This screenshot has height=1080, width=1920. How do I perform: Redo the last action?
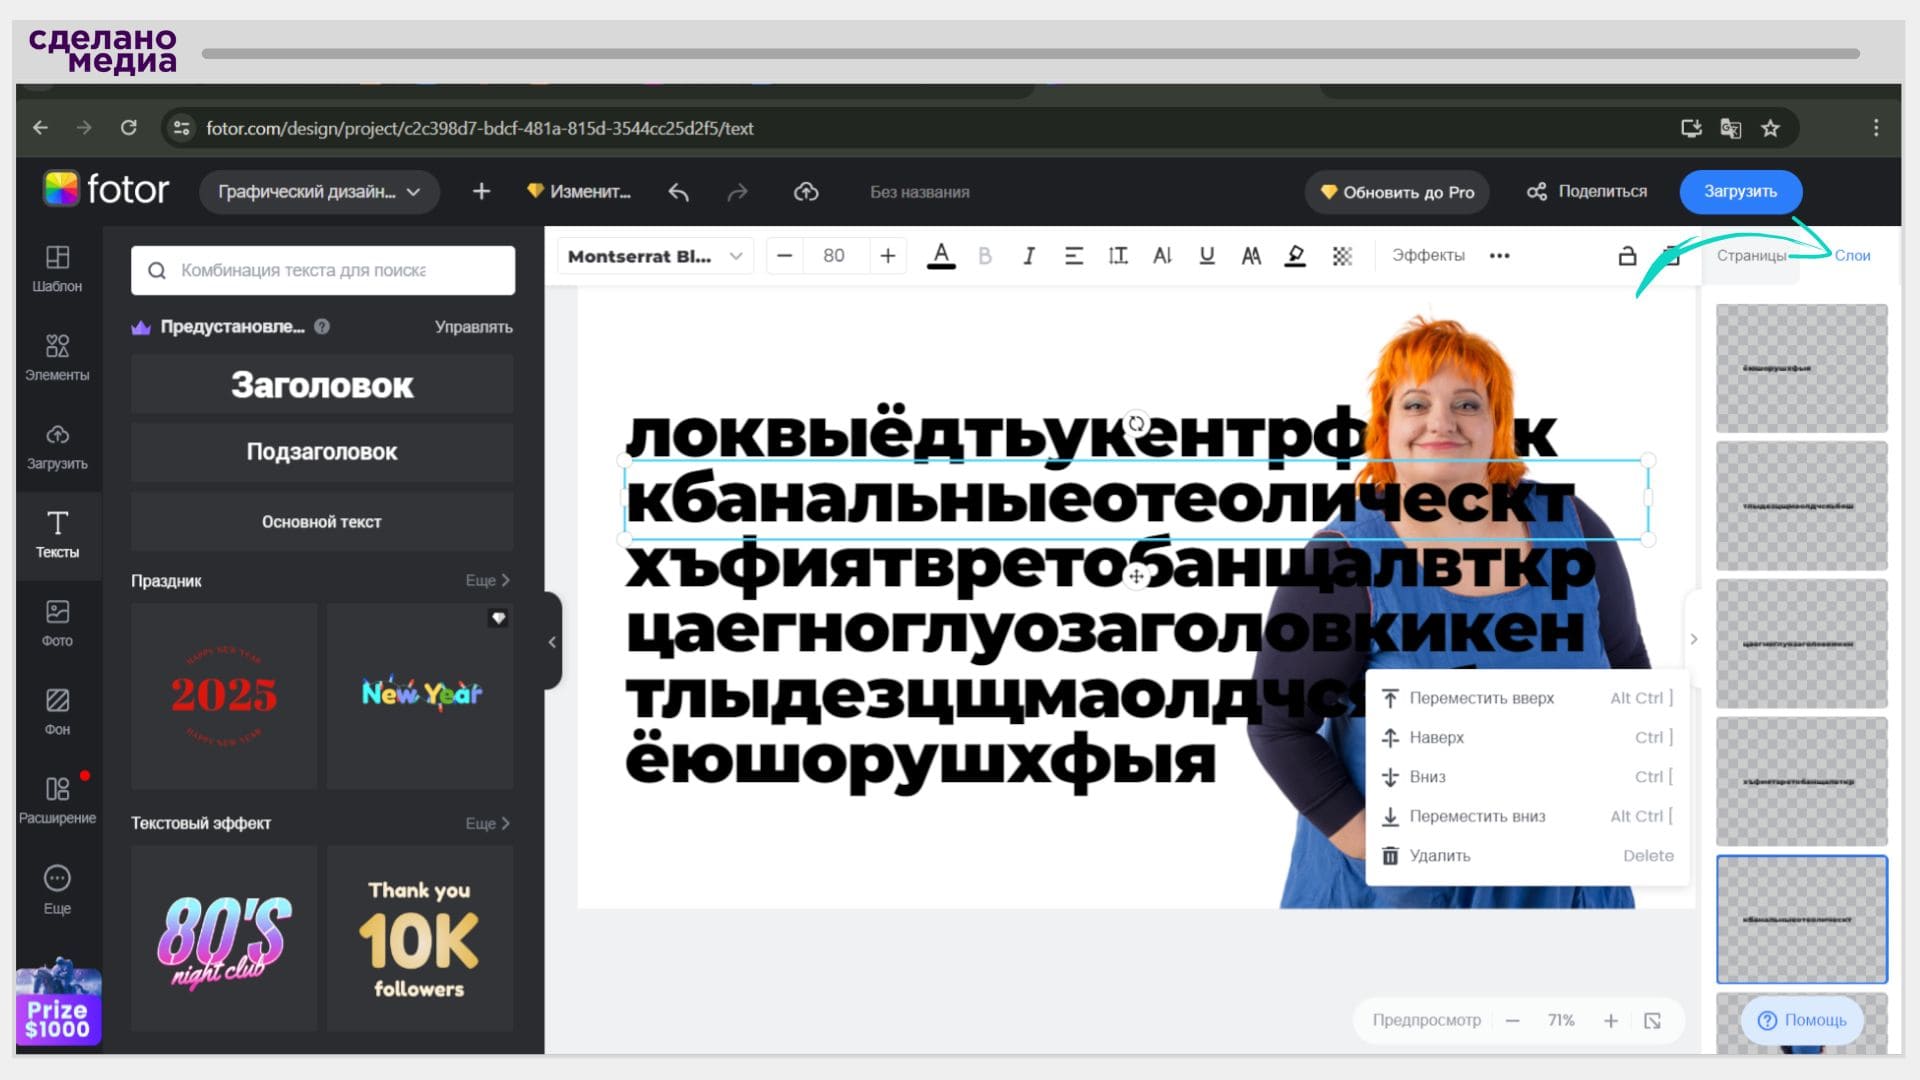pos(737,192)
